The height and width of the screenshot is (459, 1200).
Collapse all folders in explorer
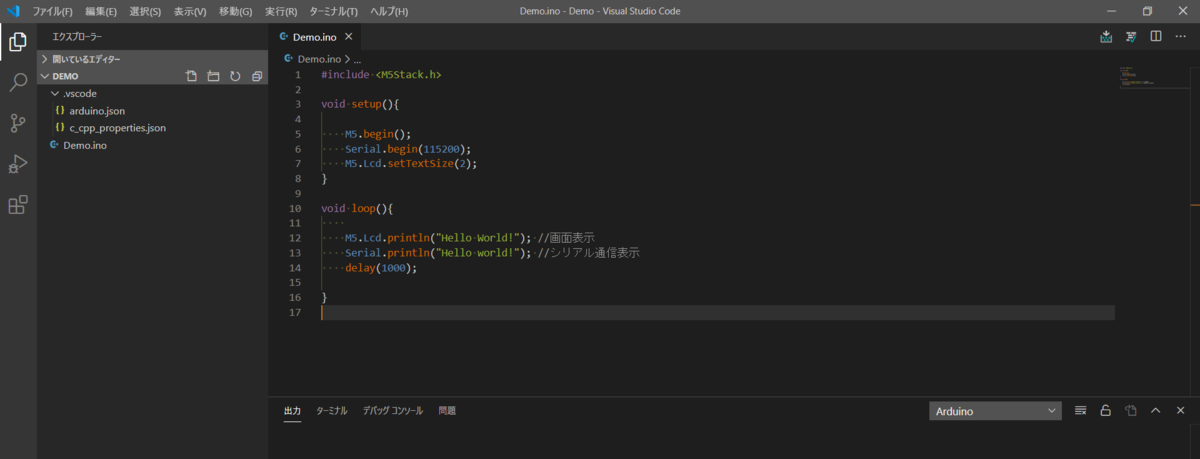tap(257, 76)
